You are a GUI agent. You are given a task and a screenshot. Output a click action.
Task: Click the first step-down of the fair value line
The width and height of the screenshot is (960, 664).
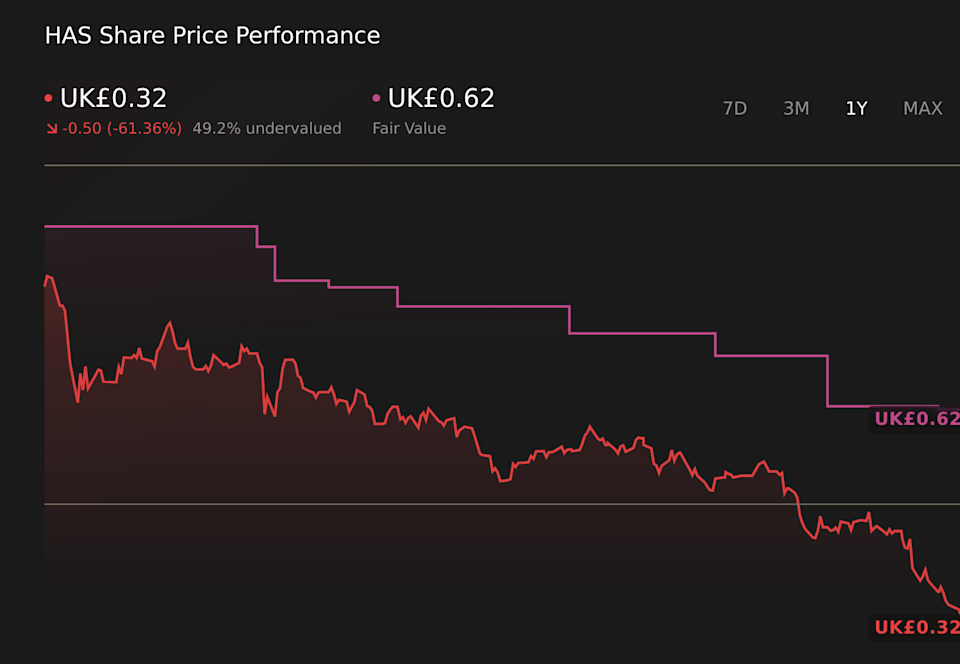click(258, 237)
